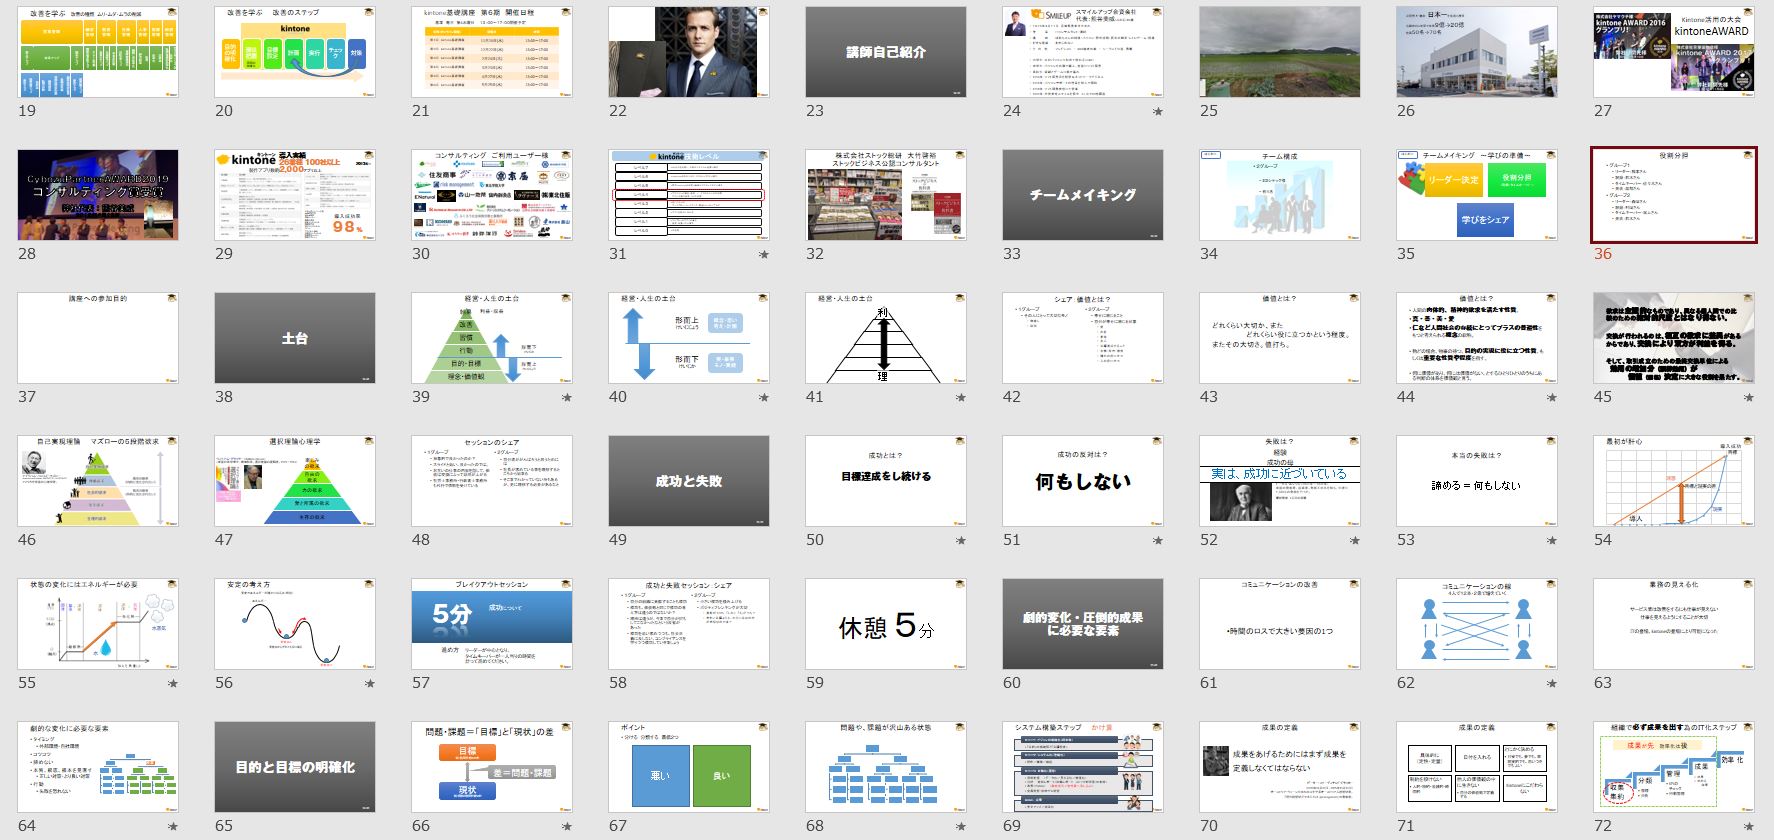1774x840 pixels.
Task: Select the 休憩 5分 break slide
Action: pyautogui.click(x=886, y=624)
